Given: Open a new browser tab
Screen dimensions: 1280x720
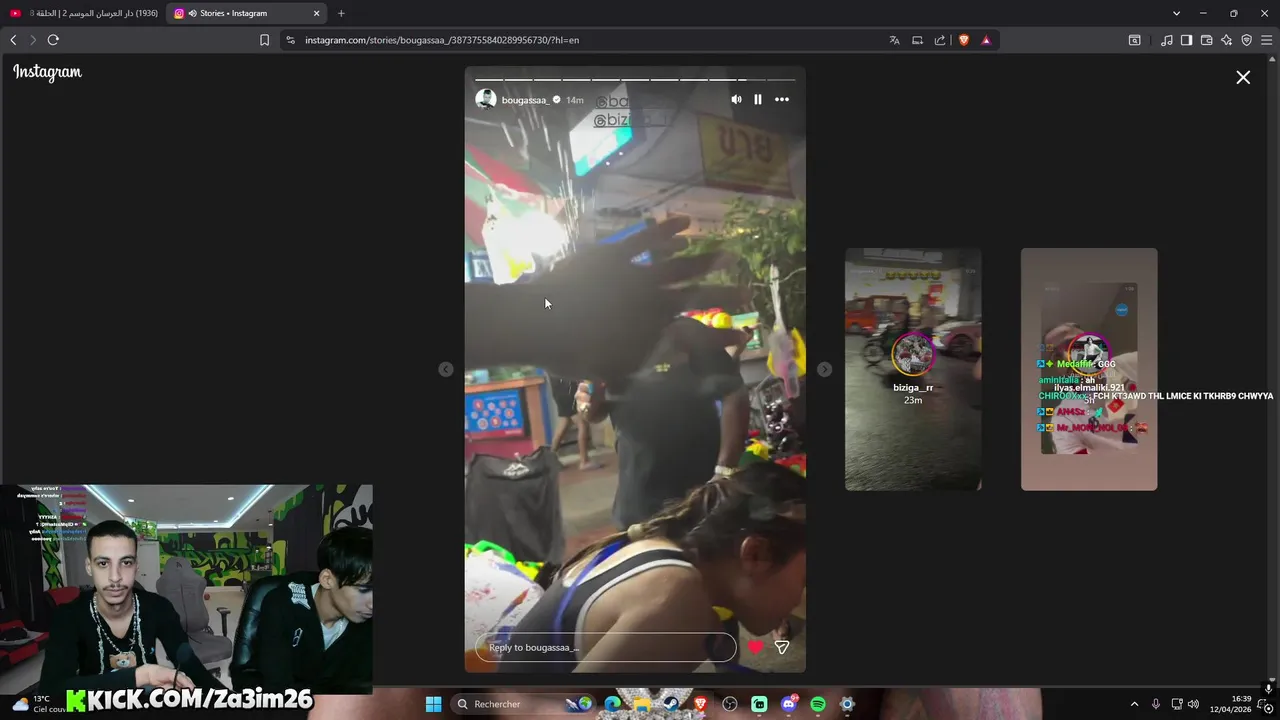Looking at the screenshot, I should click(341, 13).
